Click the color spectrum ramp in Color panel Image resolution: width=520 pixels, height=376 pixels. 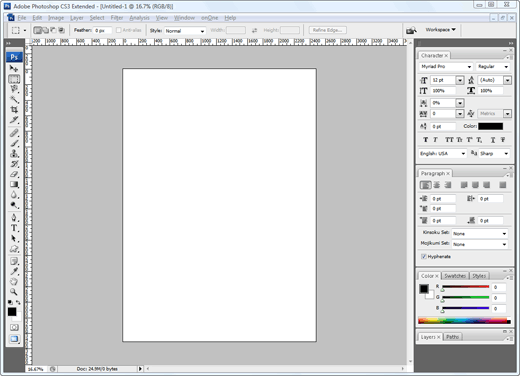click(464, 321)
